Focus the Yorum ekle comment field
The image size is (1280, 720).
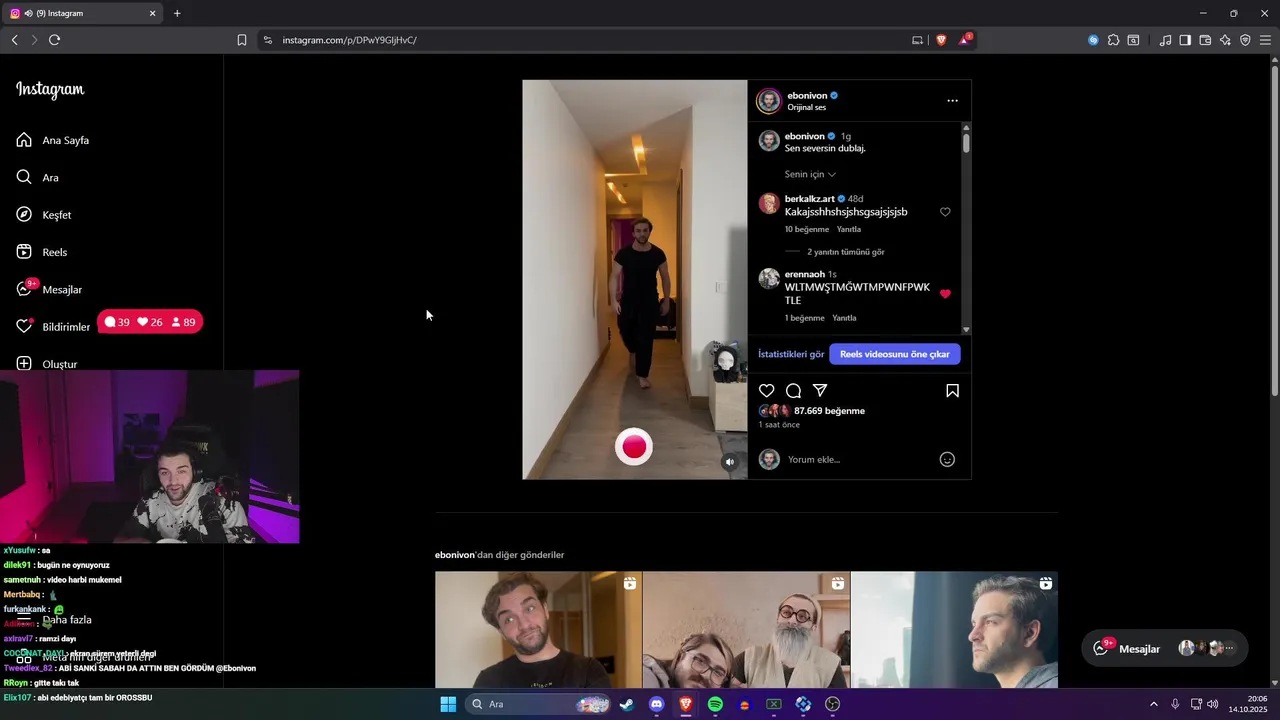[x=860, y=460]
